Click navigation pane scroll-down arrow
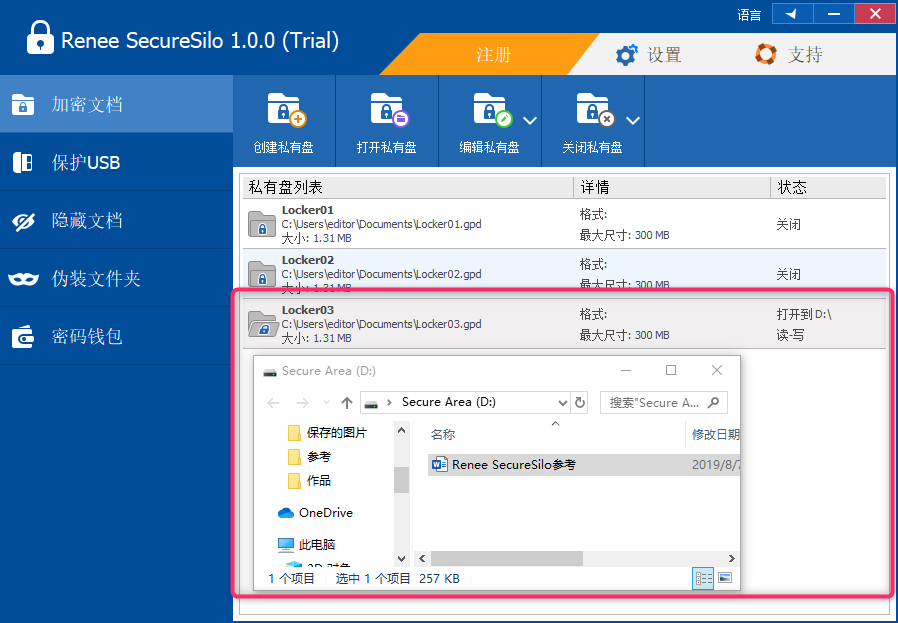This screenshot has width=898, height=623. [x=401, y=559]
